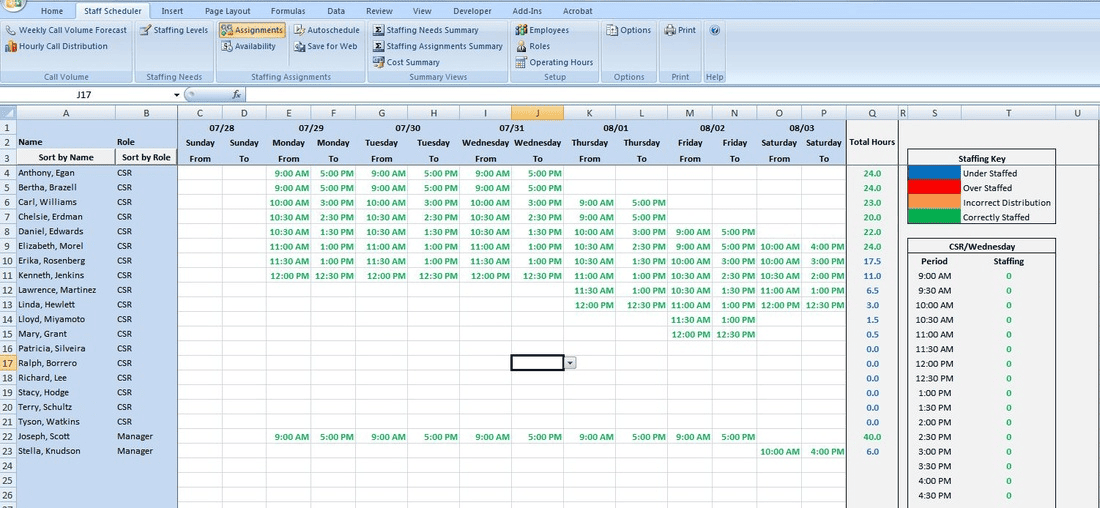Open the Availability view

point(248,46)
